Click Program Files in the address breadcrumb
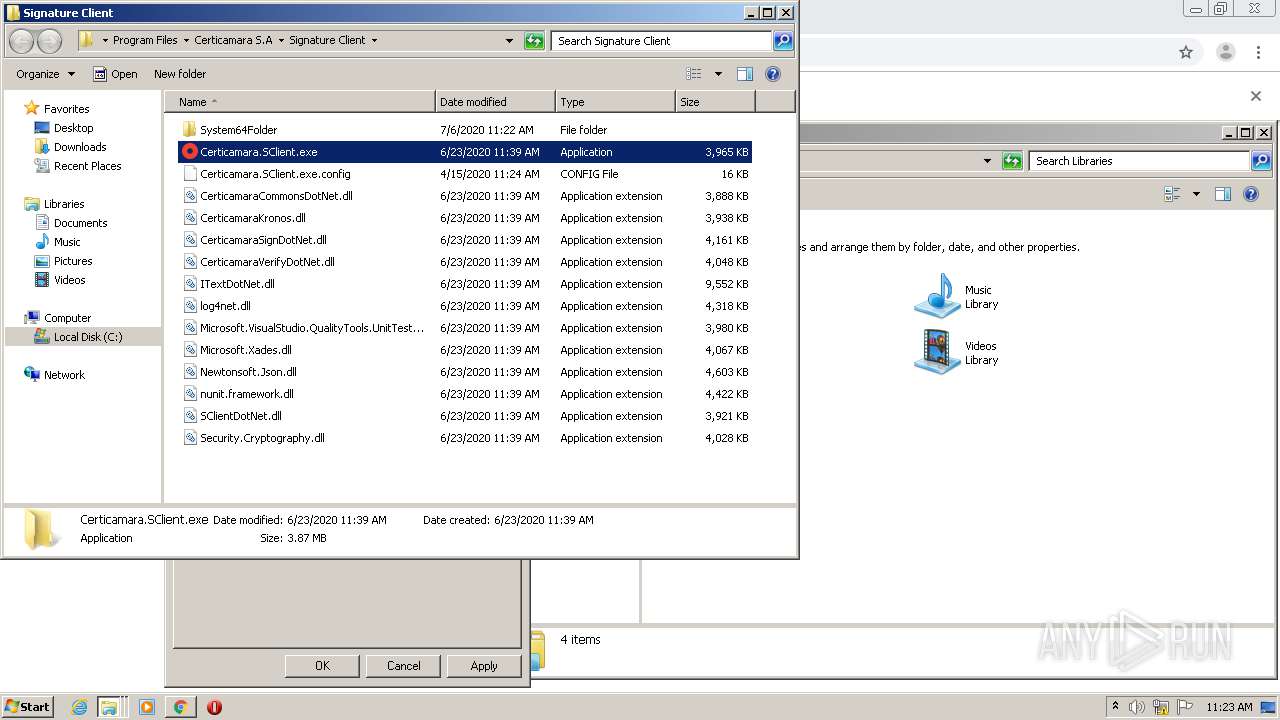The width and height of the screenshot is (1280, 720). (x=145, y=41)
